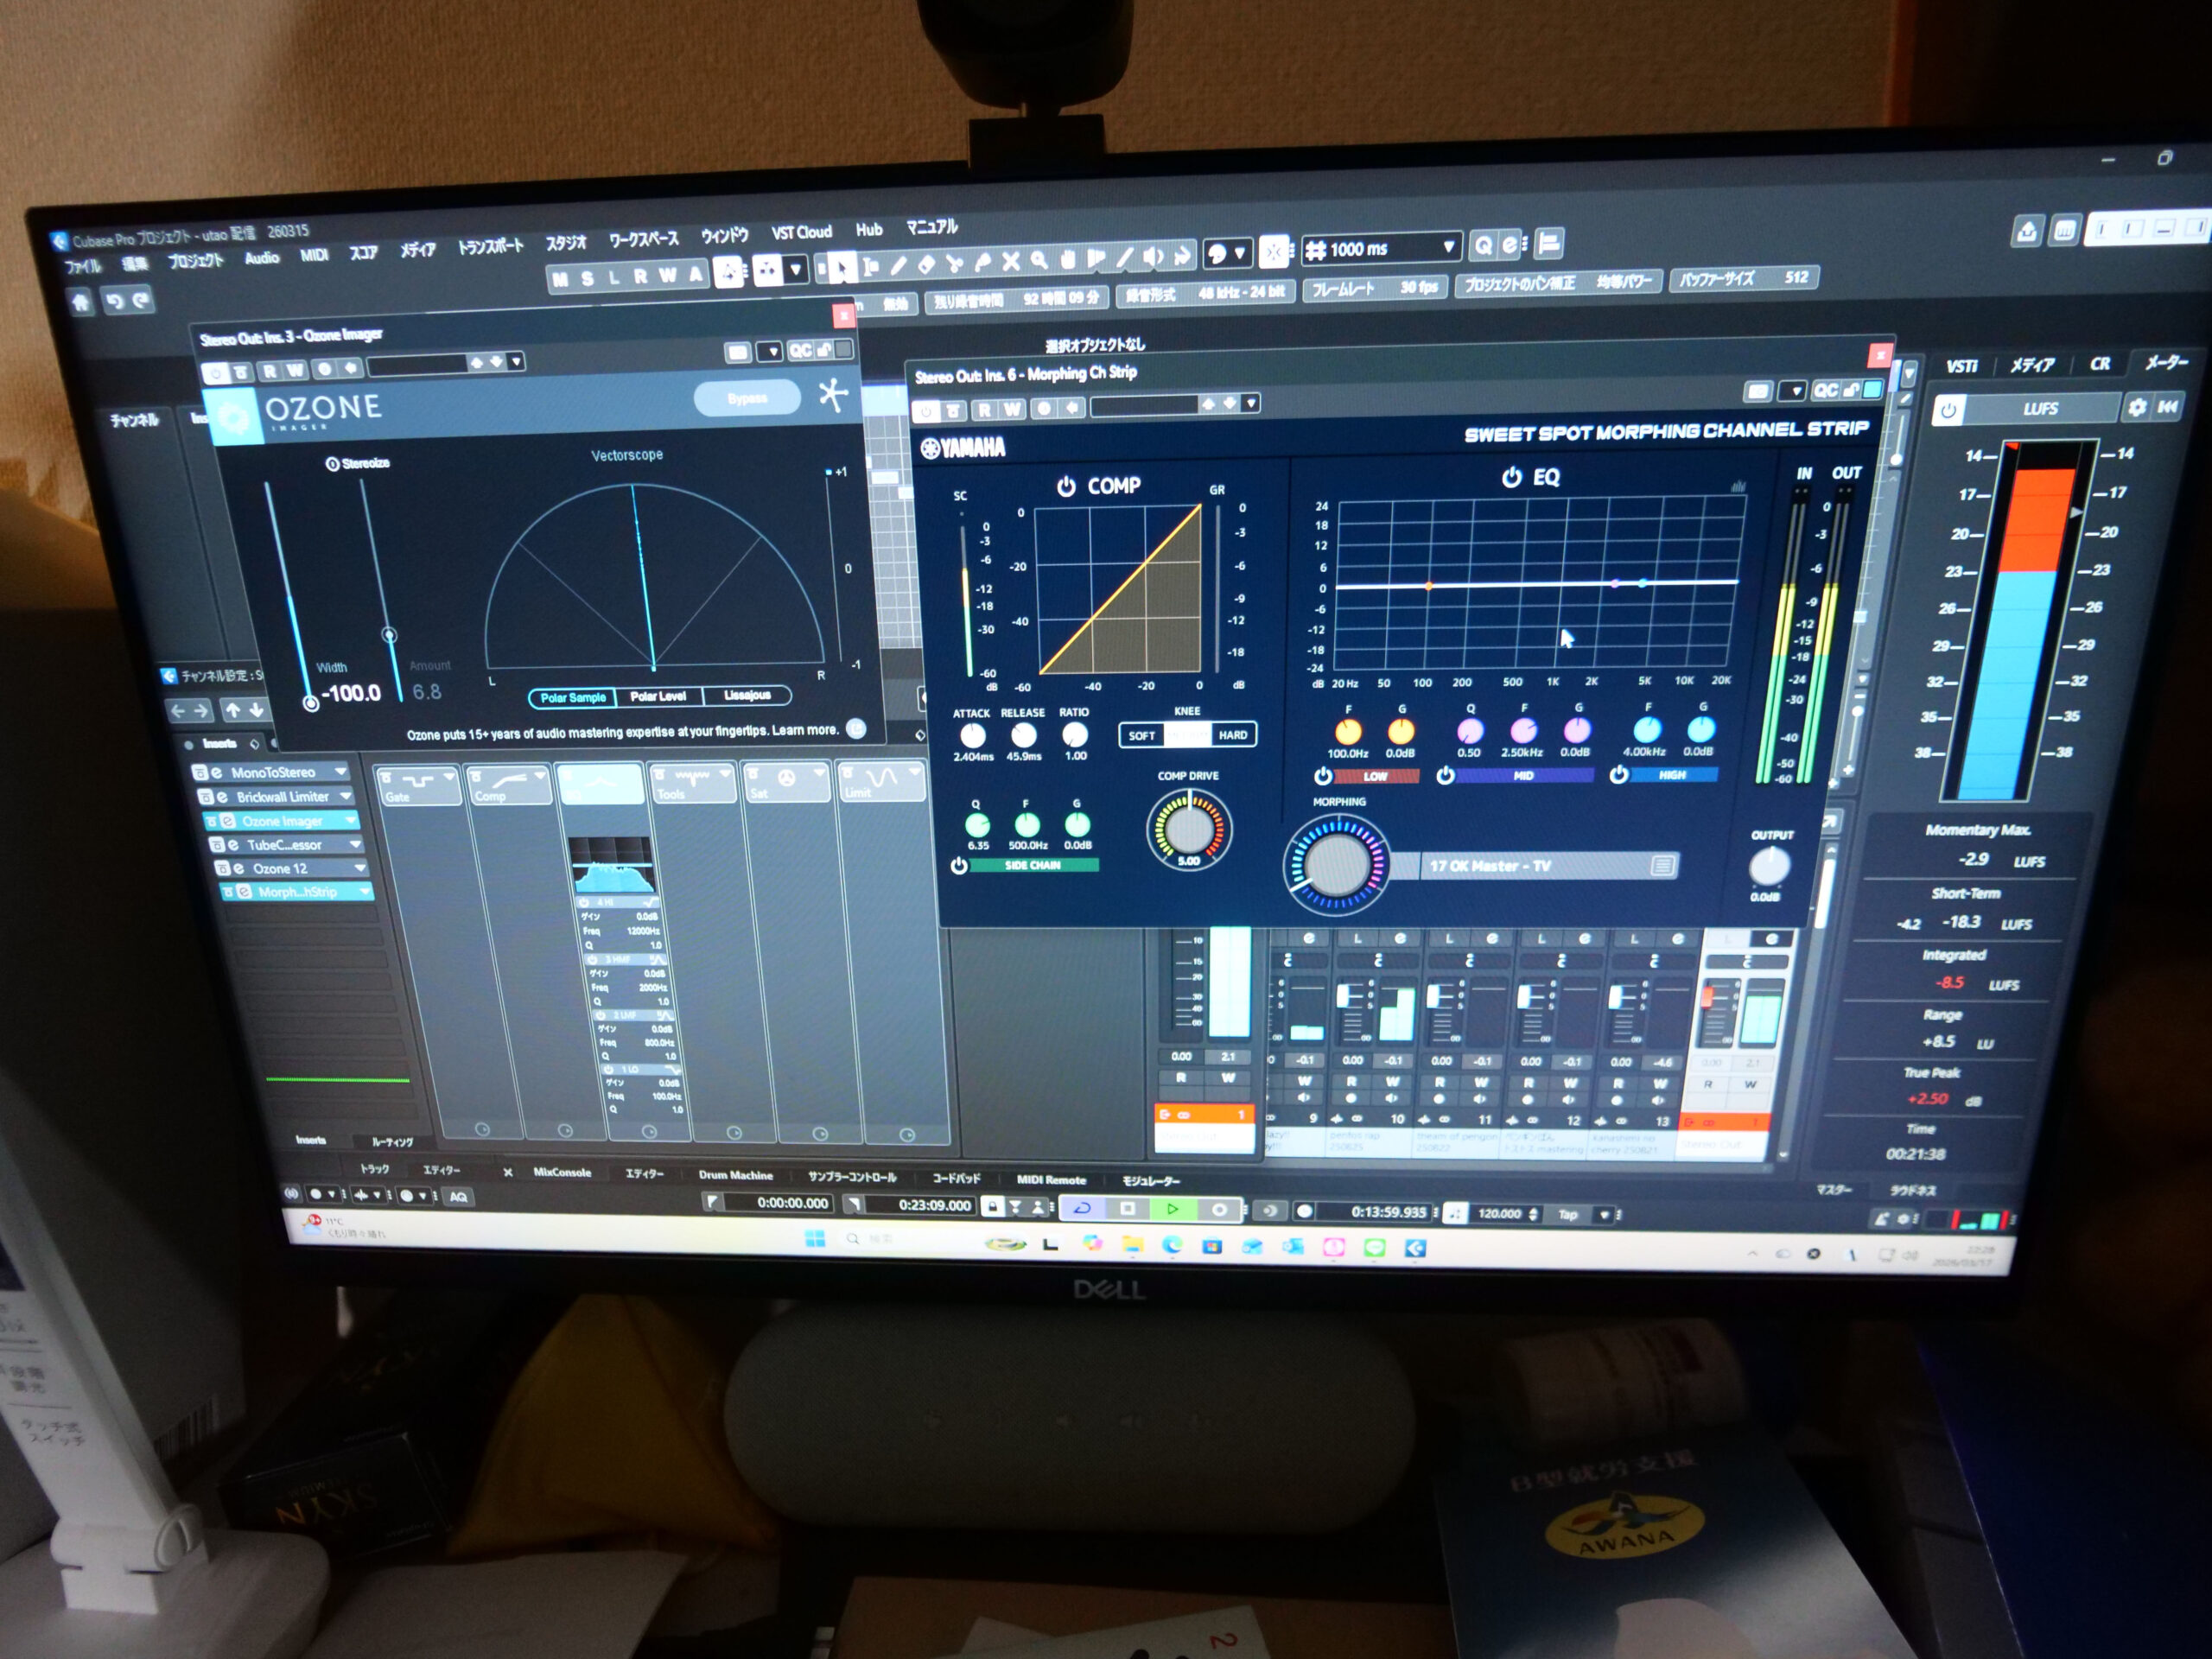
Task: Open the VST Cloud menu
Action: 803,232
